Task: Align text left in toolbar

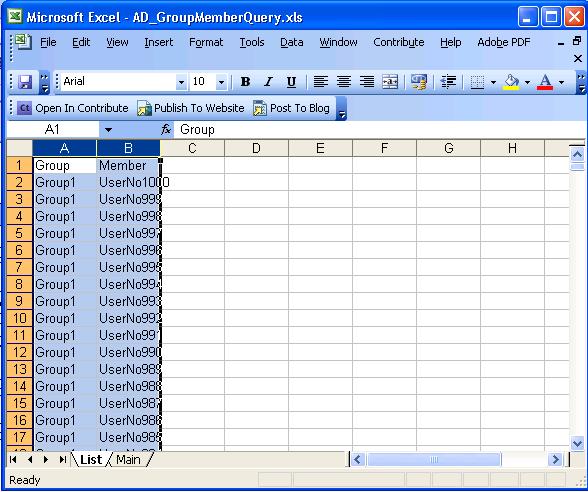Action: point(320,82)
